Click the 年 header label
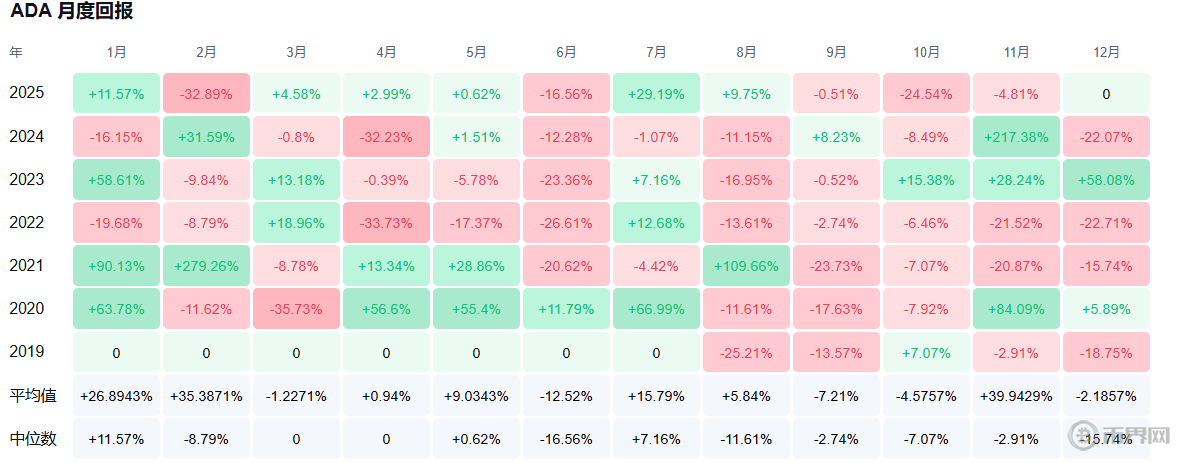This screenshot has height=463, width=1181. 16,52
